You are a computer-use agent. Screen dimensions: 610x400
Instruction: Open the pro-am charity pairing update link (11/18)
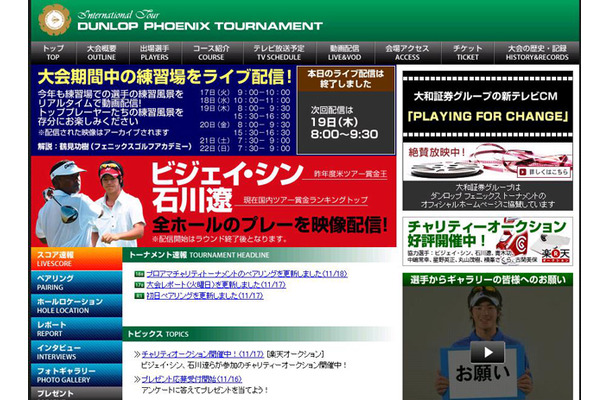pyautogui.click(x=247, y=274)
